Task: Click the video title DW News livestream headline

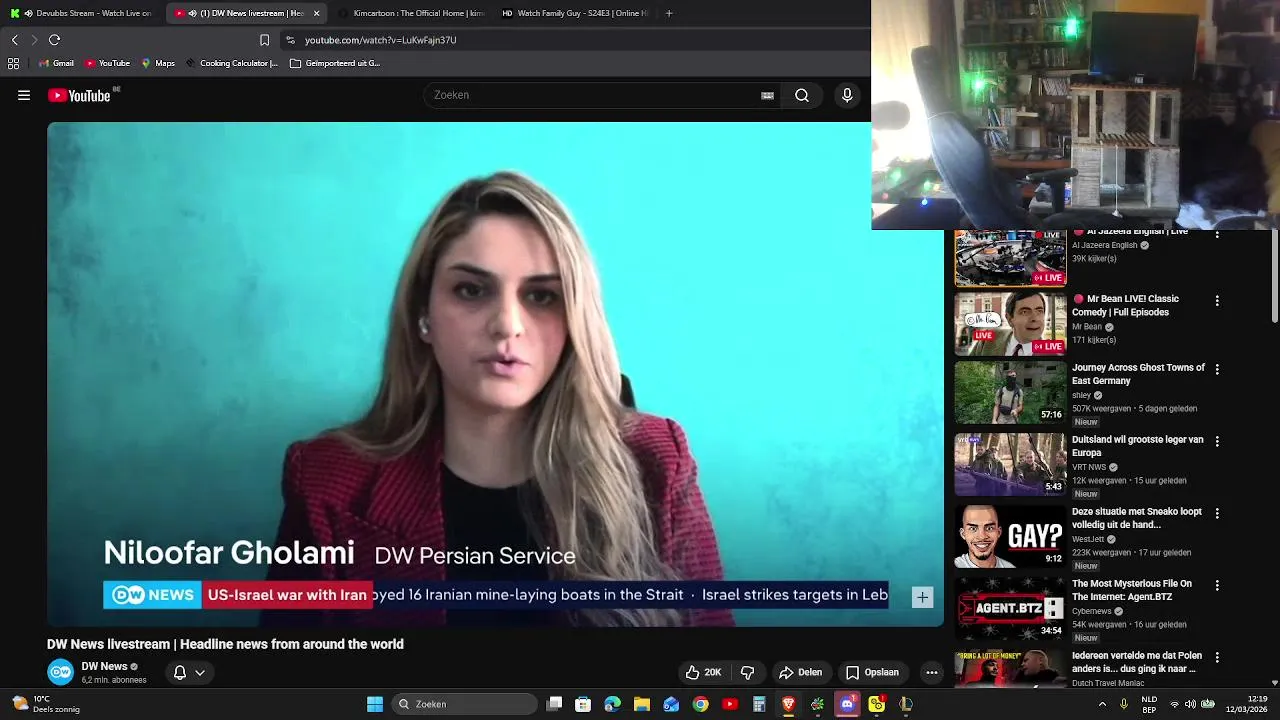Action: (225, 644)
